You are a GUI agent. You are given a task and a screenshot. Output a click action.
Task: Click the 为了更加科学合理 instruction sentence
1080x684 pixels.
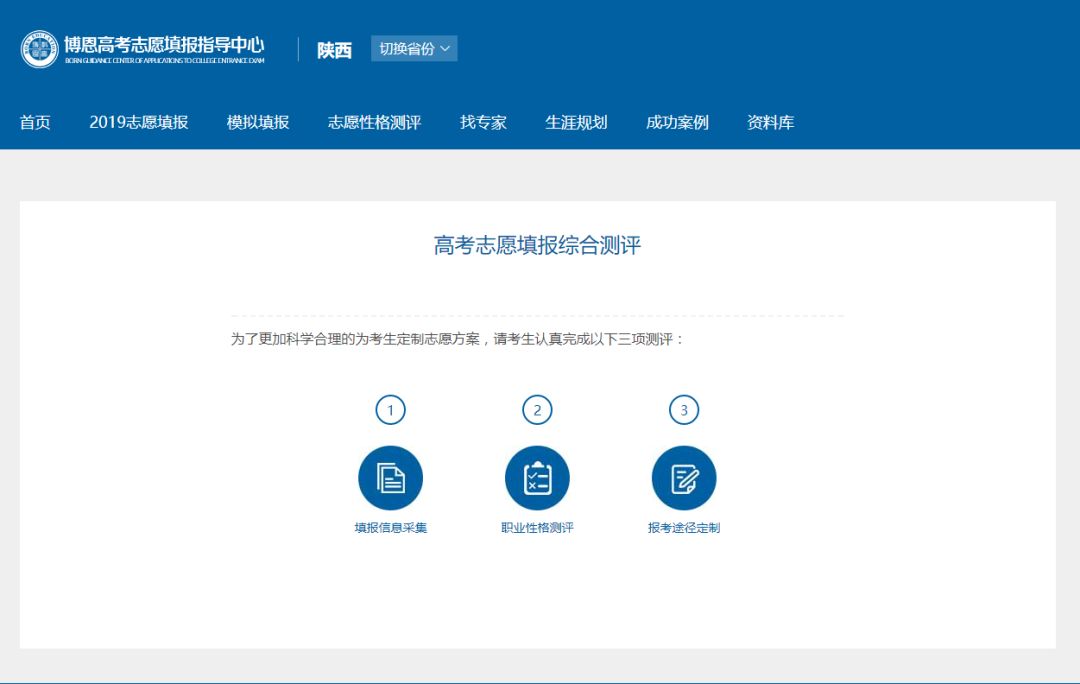(457, 339)
